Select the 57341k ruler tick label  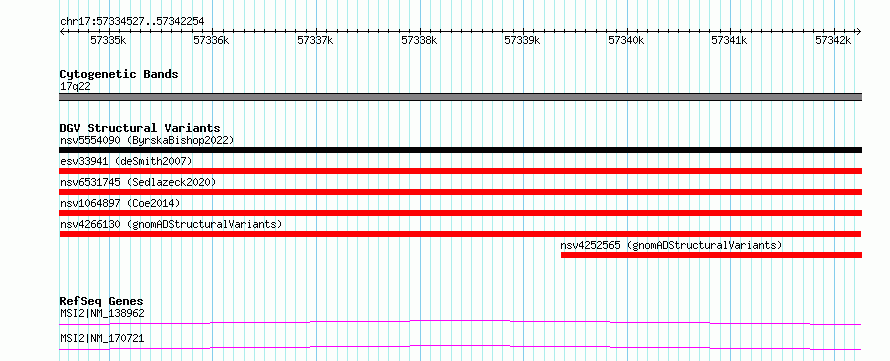[x=729, y=40]
